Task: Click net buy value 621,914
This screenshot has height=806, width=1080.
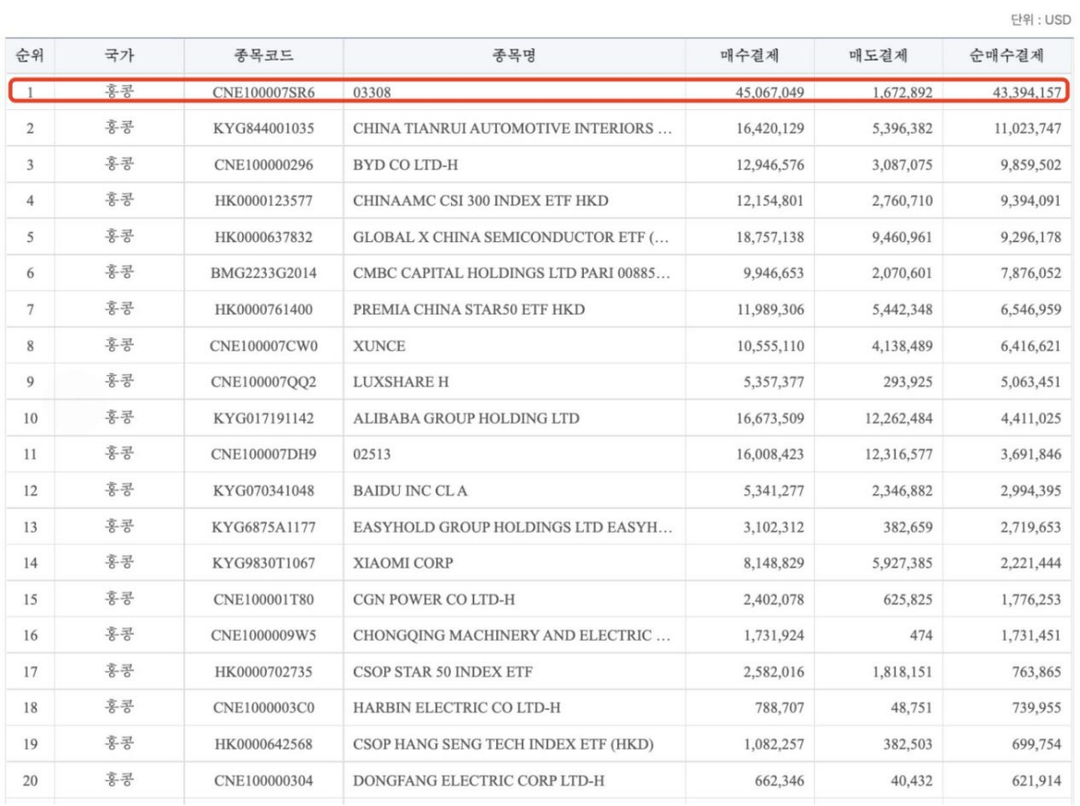Action: click(1037, 781)
